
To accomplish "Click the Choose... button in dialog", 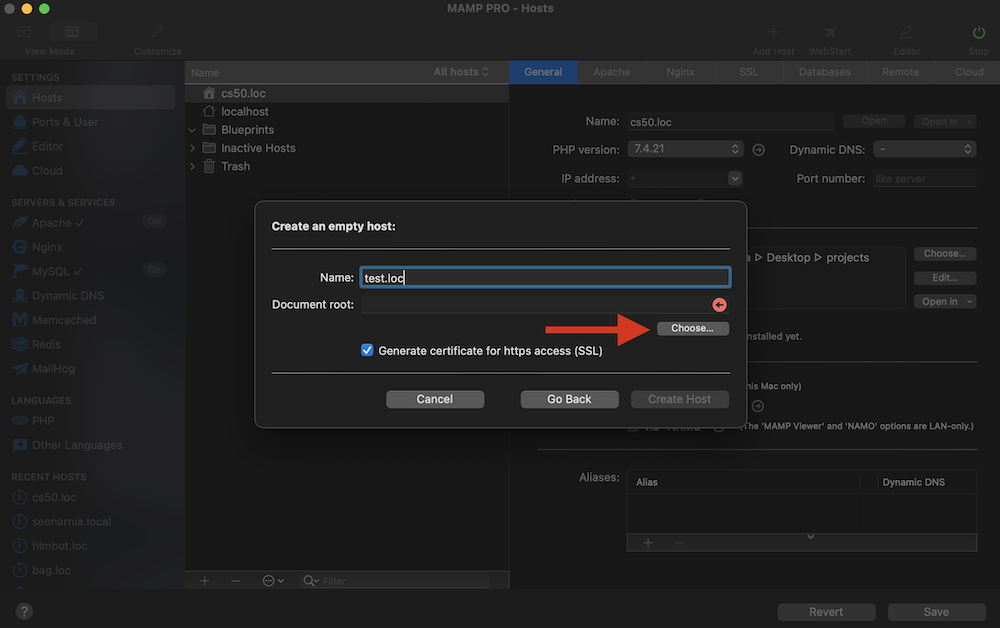I will pyautogui.click(x=692, y=328).
